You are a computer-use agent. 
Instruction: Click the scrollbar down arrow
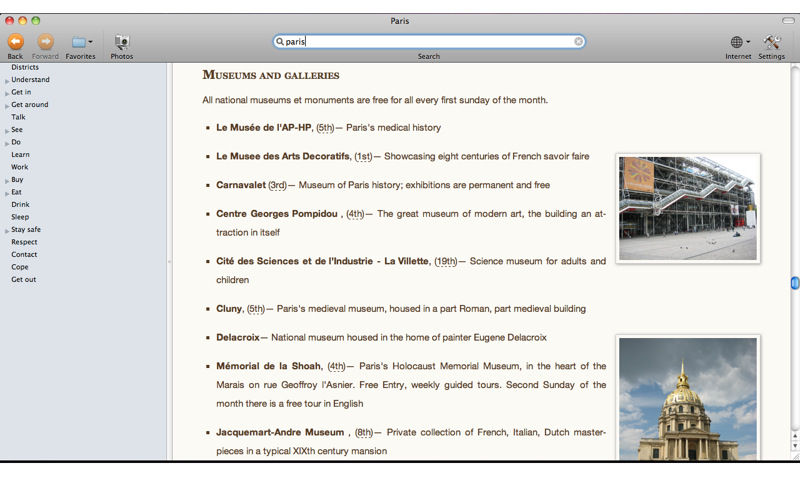coord(795,446)
